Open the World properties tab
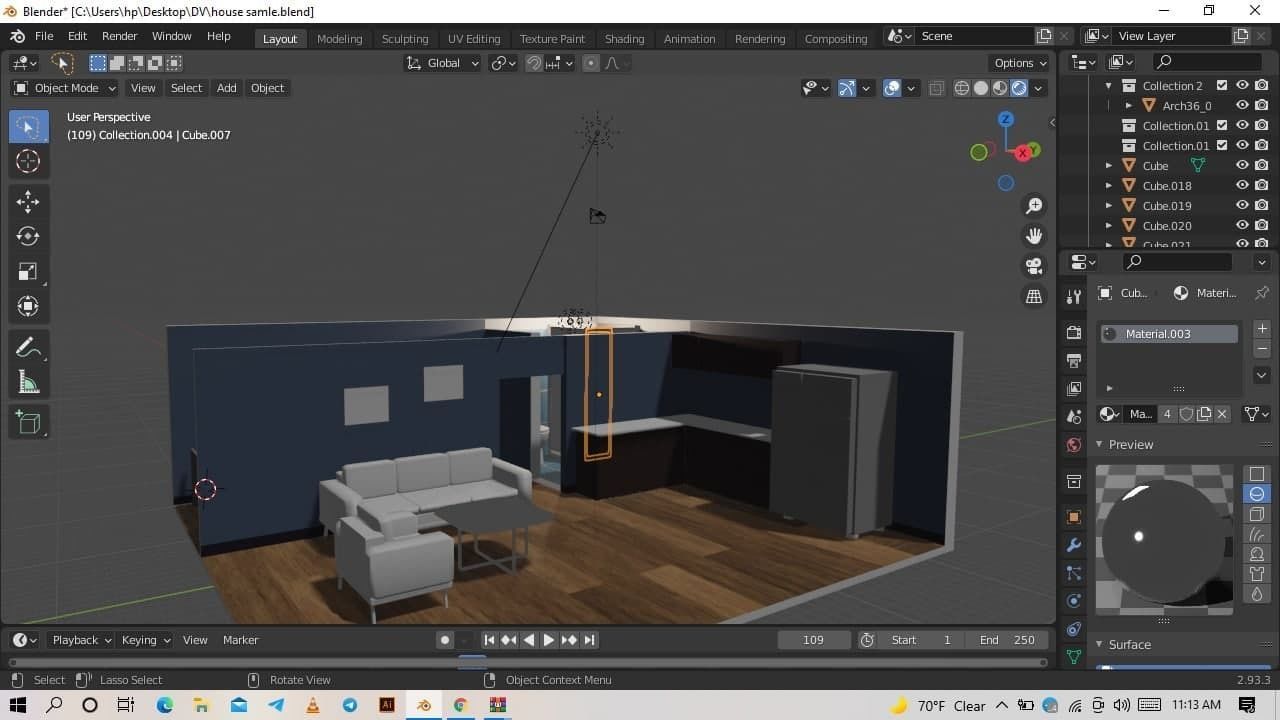Viewport: 1280px width, 720px height. pyautogui.click(x=1073, y=445)
